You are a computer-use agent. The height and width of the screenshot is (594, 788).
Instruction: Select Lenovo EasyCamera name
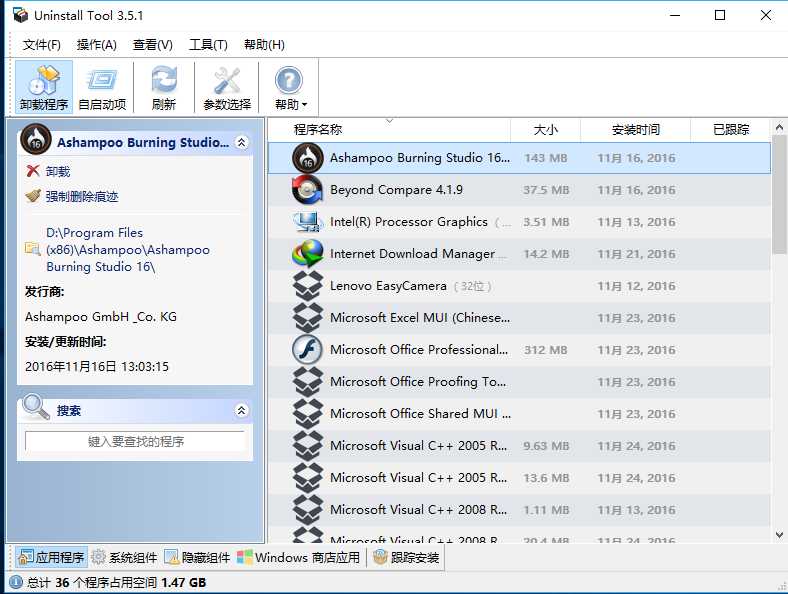click(388, 286)
